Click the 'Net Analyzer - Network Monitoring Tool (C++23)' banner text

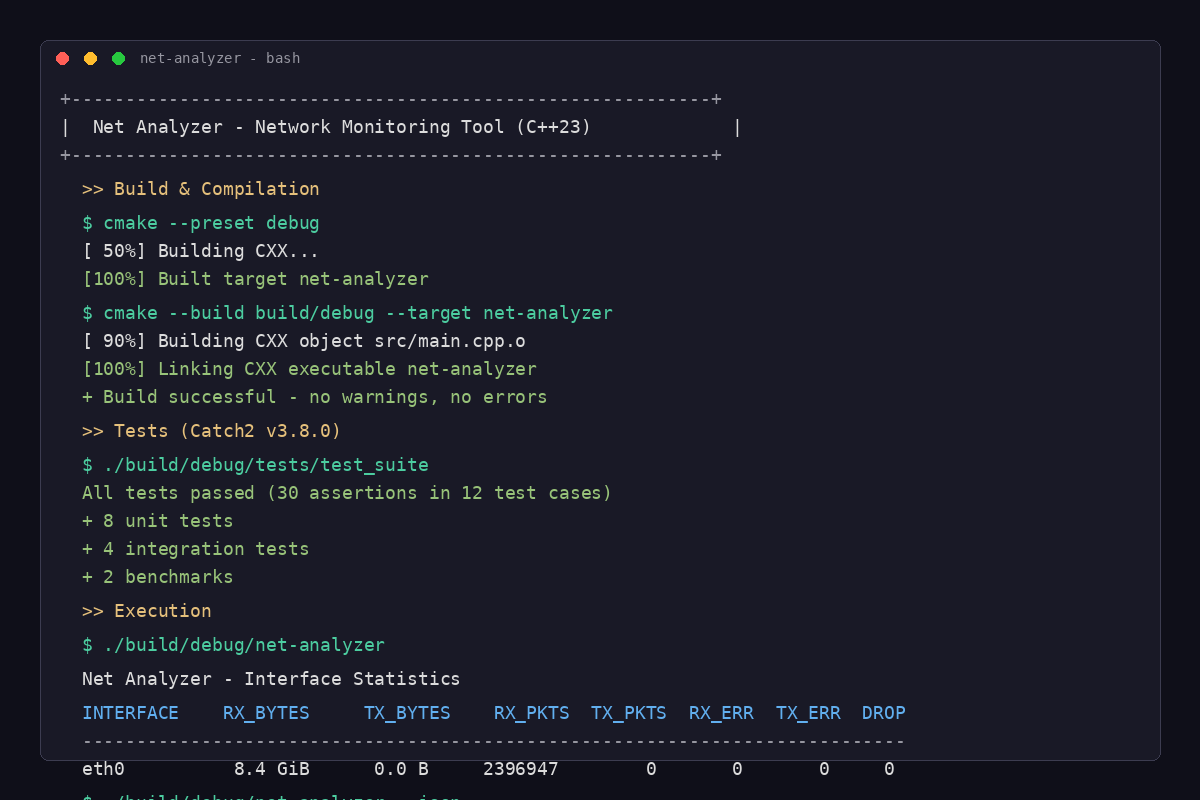point(342,127)
